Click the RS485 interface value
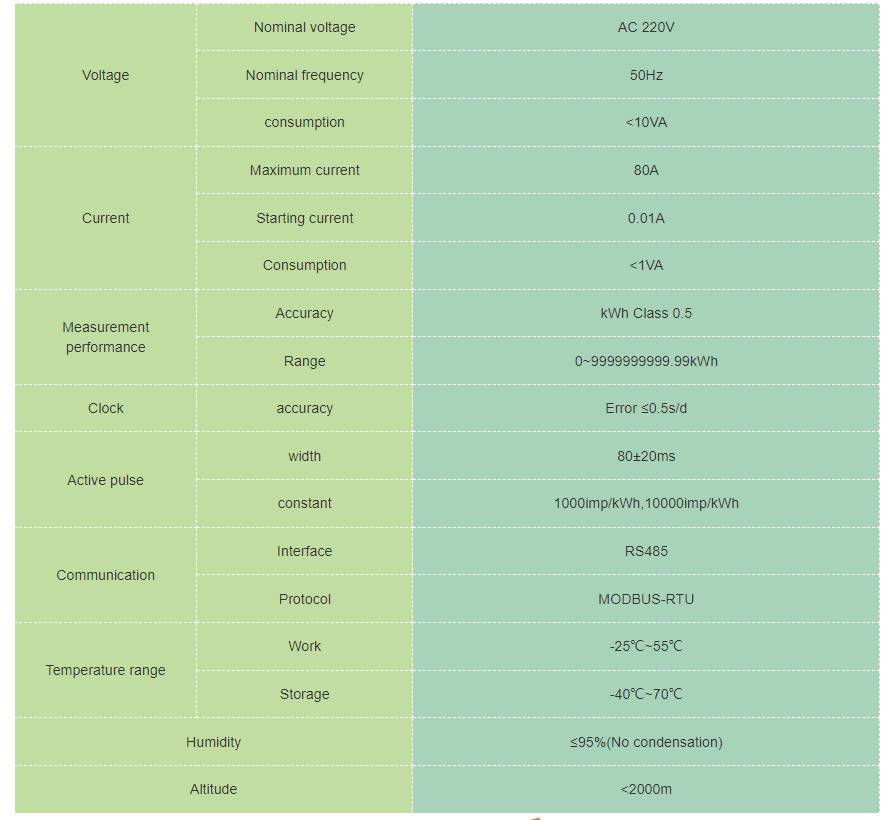Viewport: 889px width, 820px height. click(x=646, y=551)
